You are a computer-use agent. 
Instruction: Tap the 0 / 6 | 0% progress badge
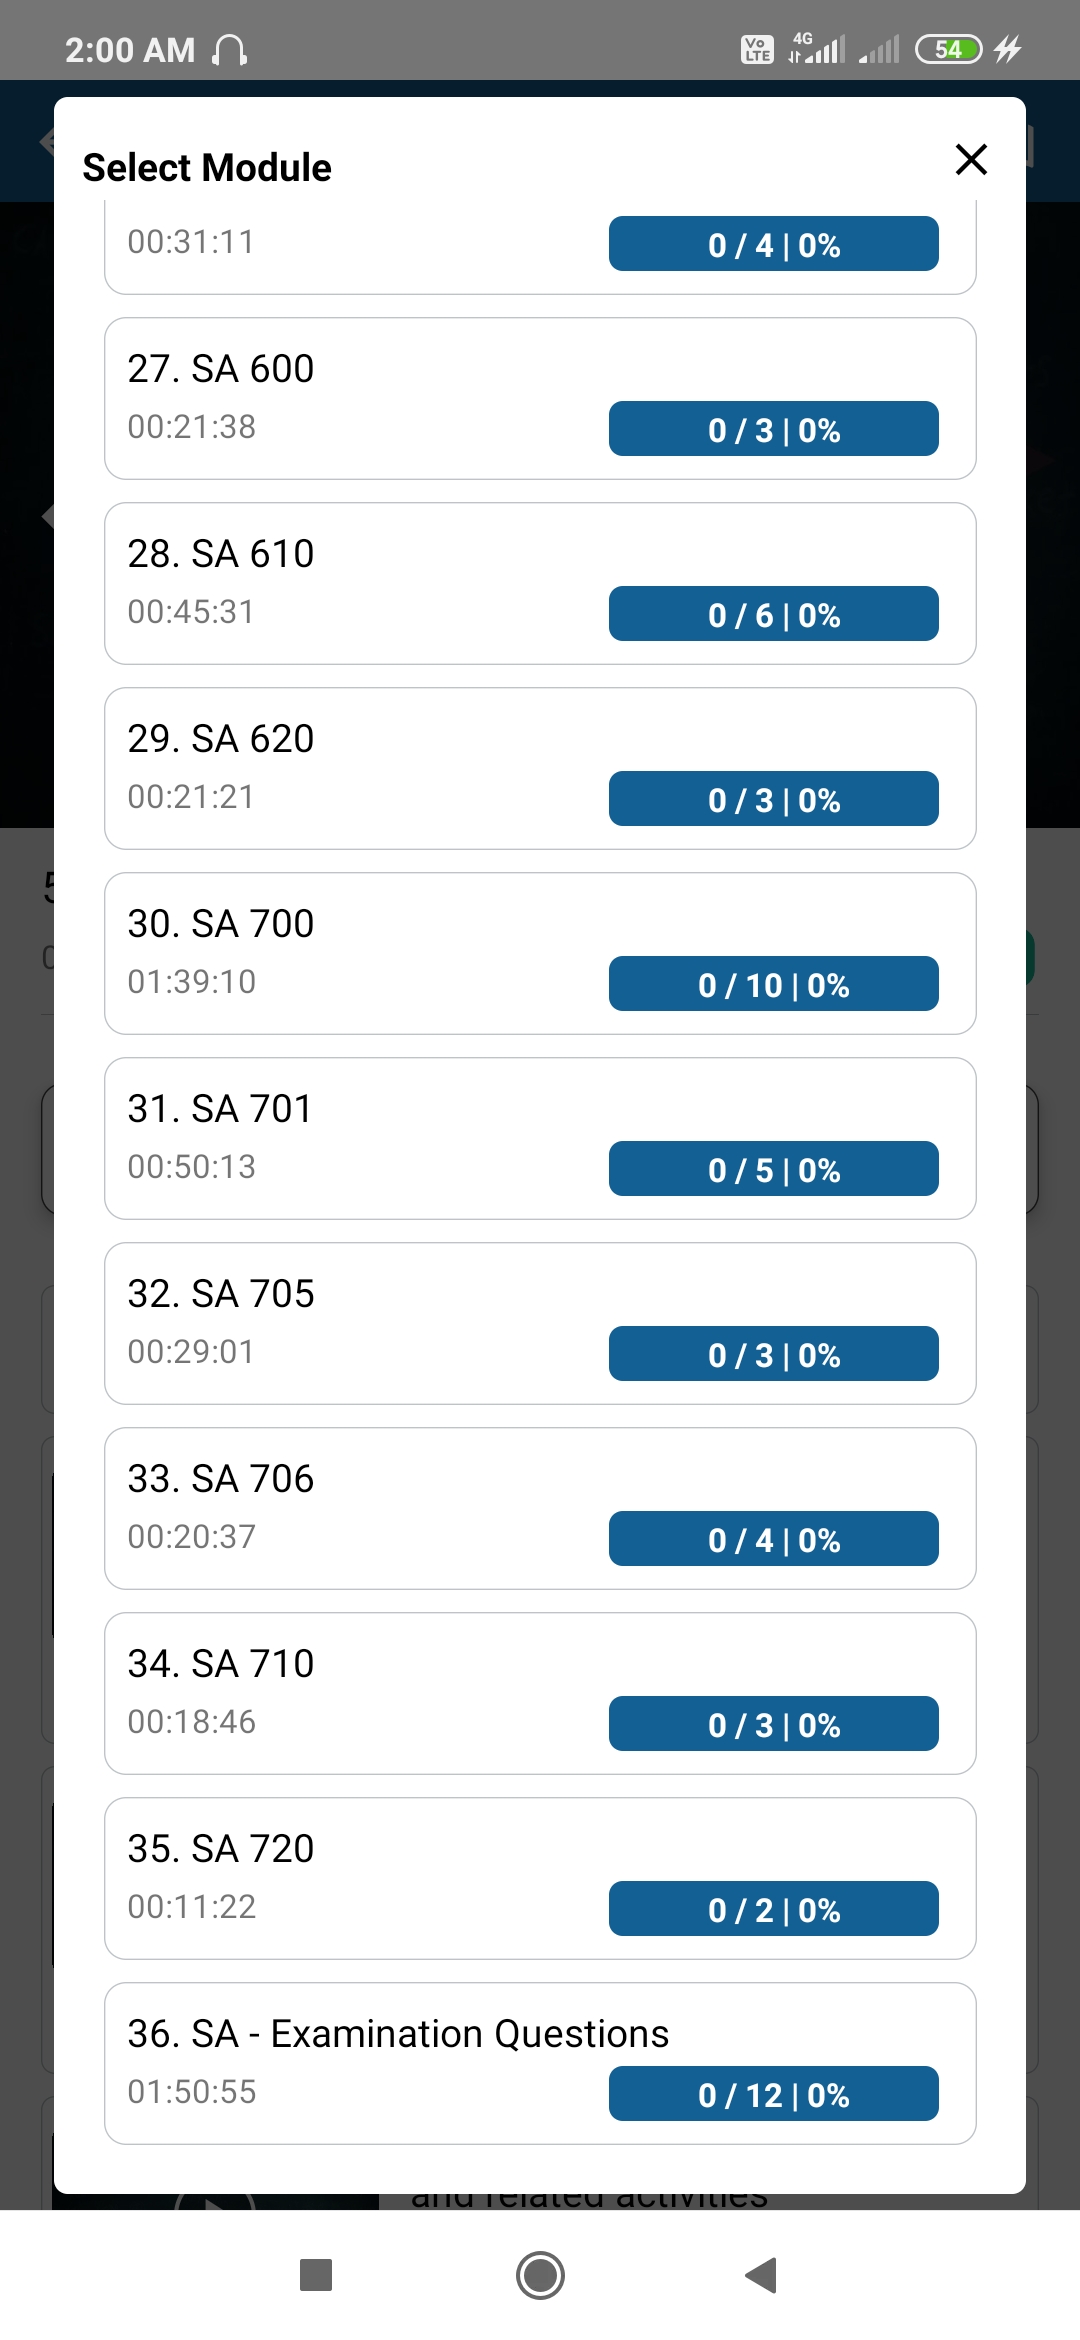[x=773, y=614]
